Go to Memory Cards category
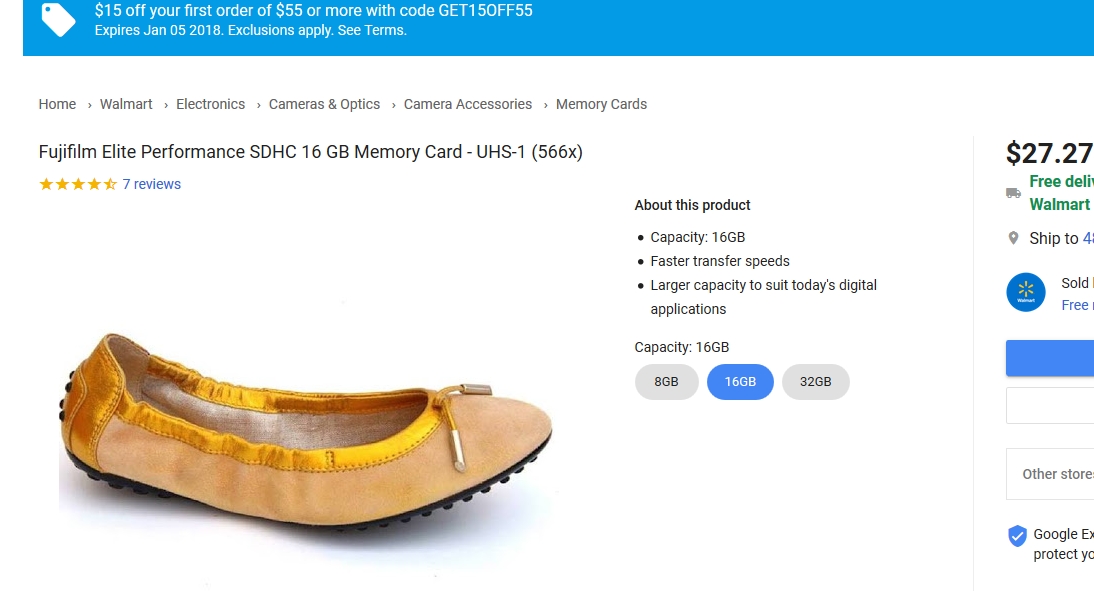Viewport: 1094px width, 591px height. click(x=601, y=104)
